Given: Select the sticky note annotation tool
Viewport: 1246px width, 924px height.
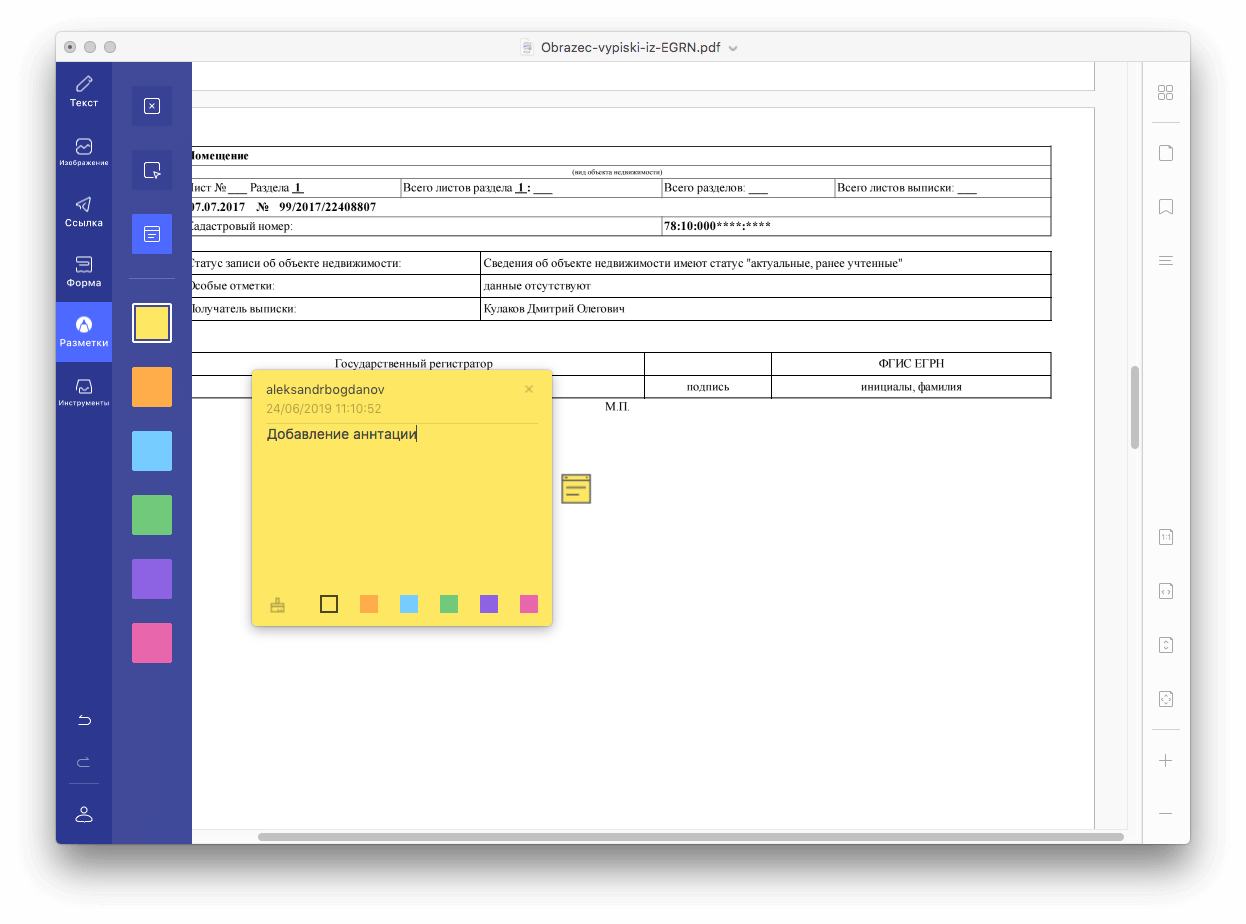Looking at the screenshot, I should pyautogui.click(x=152, y=234).
